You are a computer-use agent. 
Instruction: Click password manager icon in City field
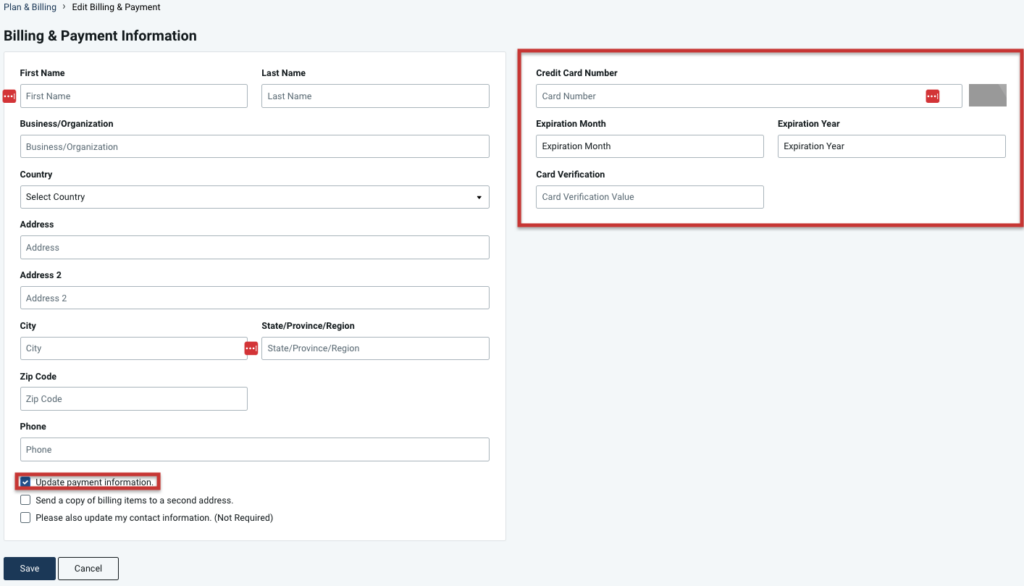coord(251,348)
